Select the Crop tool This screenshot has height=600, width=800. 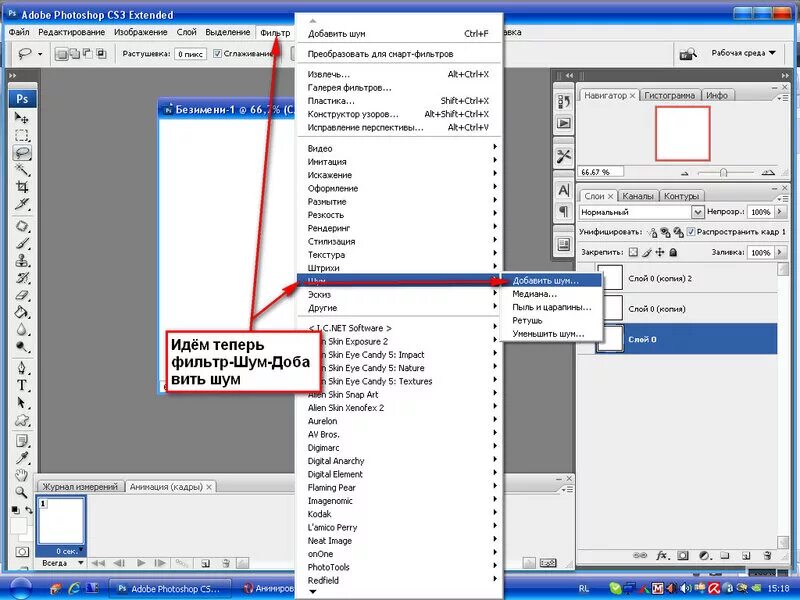tap(21, 187)
